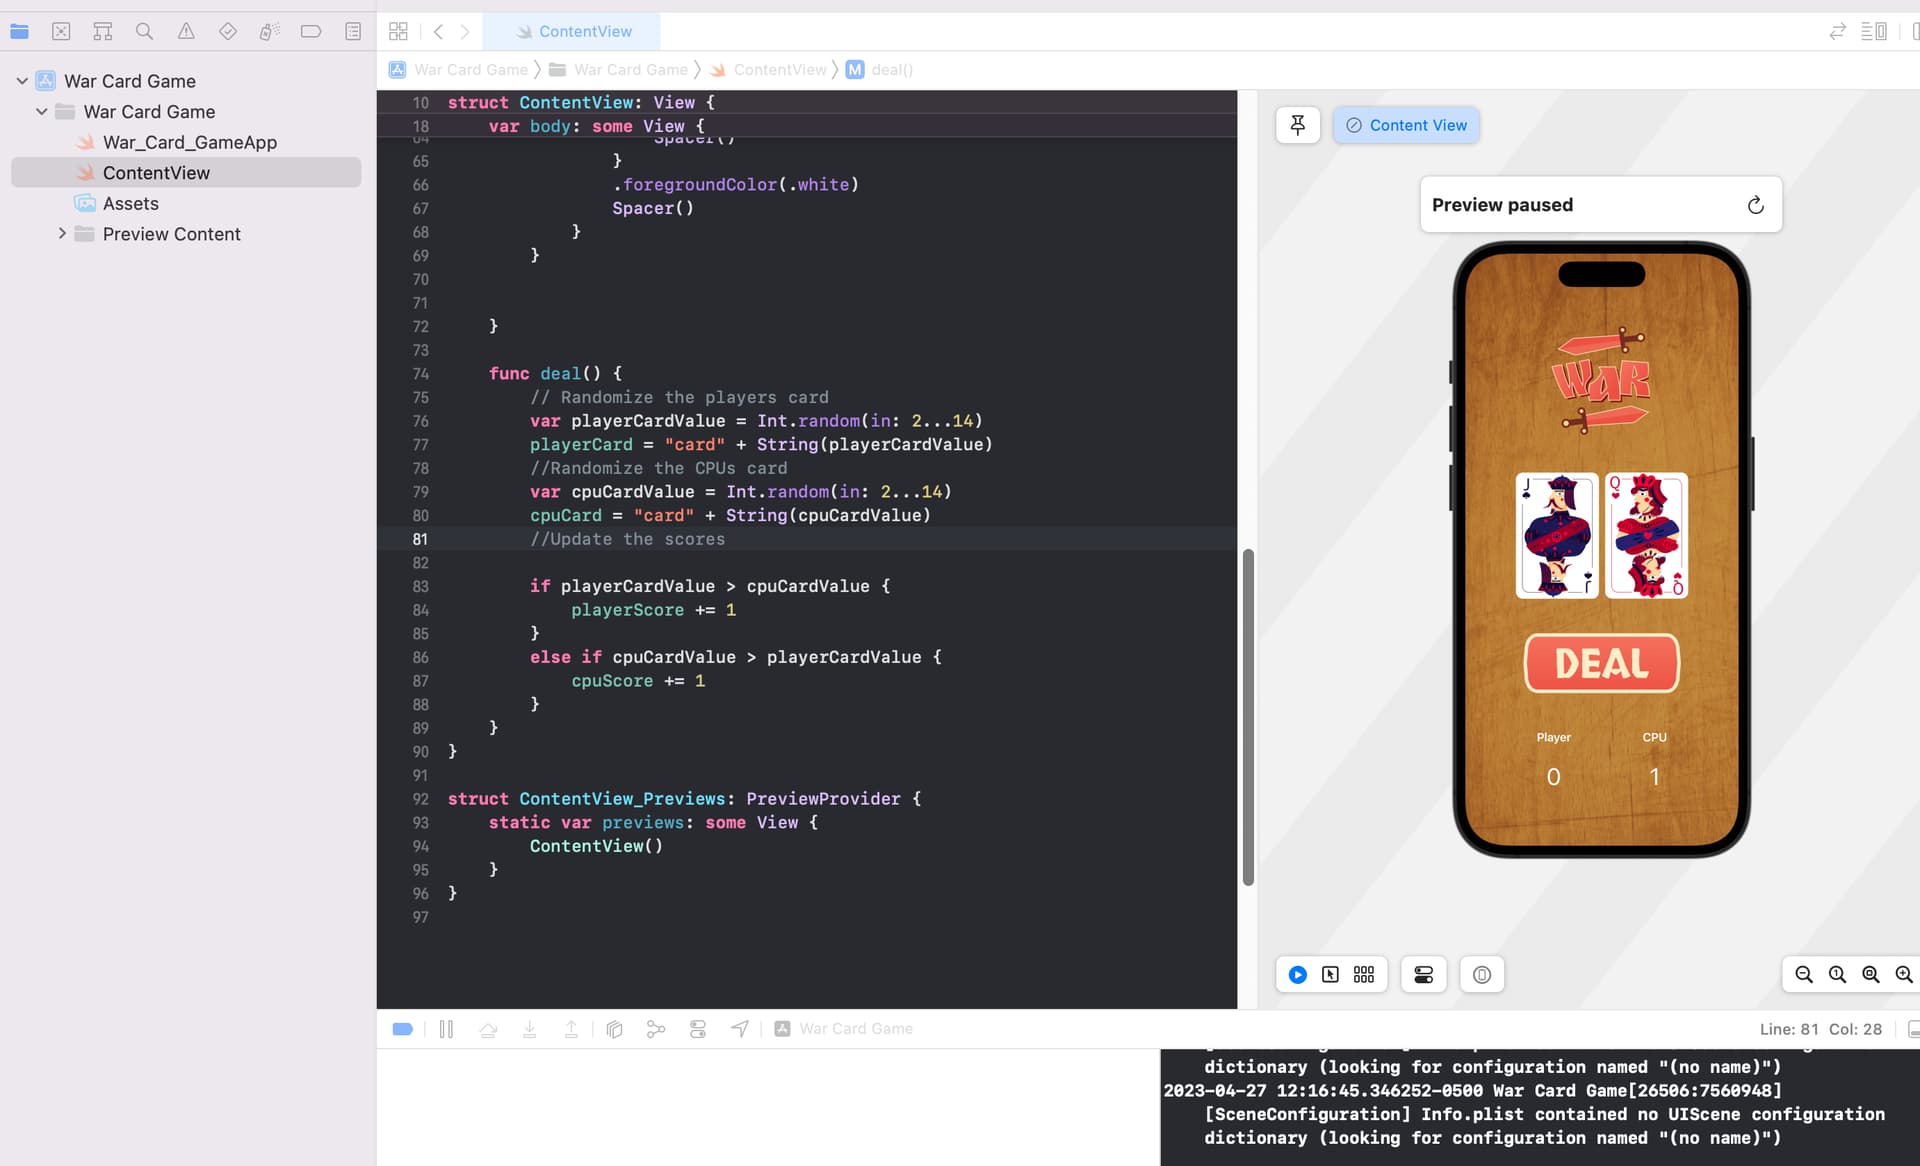Toggle Live preview mode play button
This screenshot has height=1166, width=1920.
tap(1297, 974)
